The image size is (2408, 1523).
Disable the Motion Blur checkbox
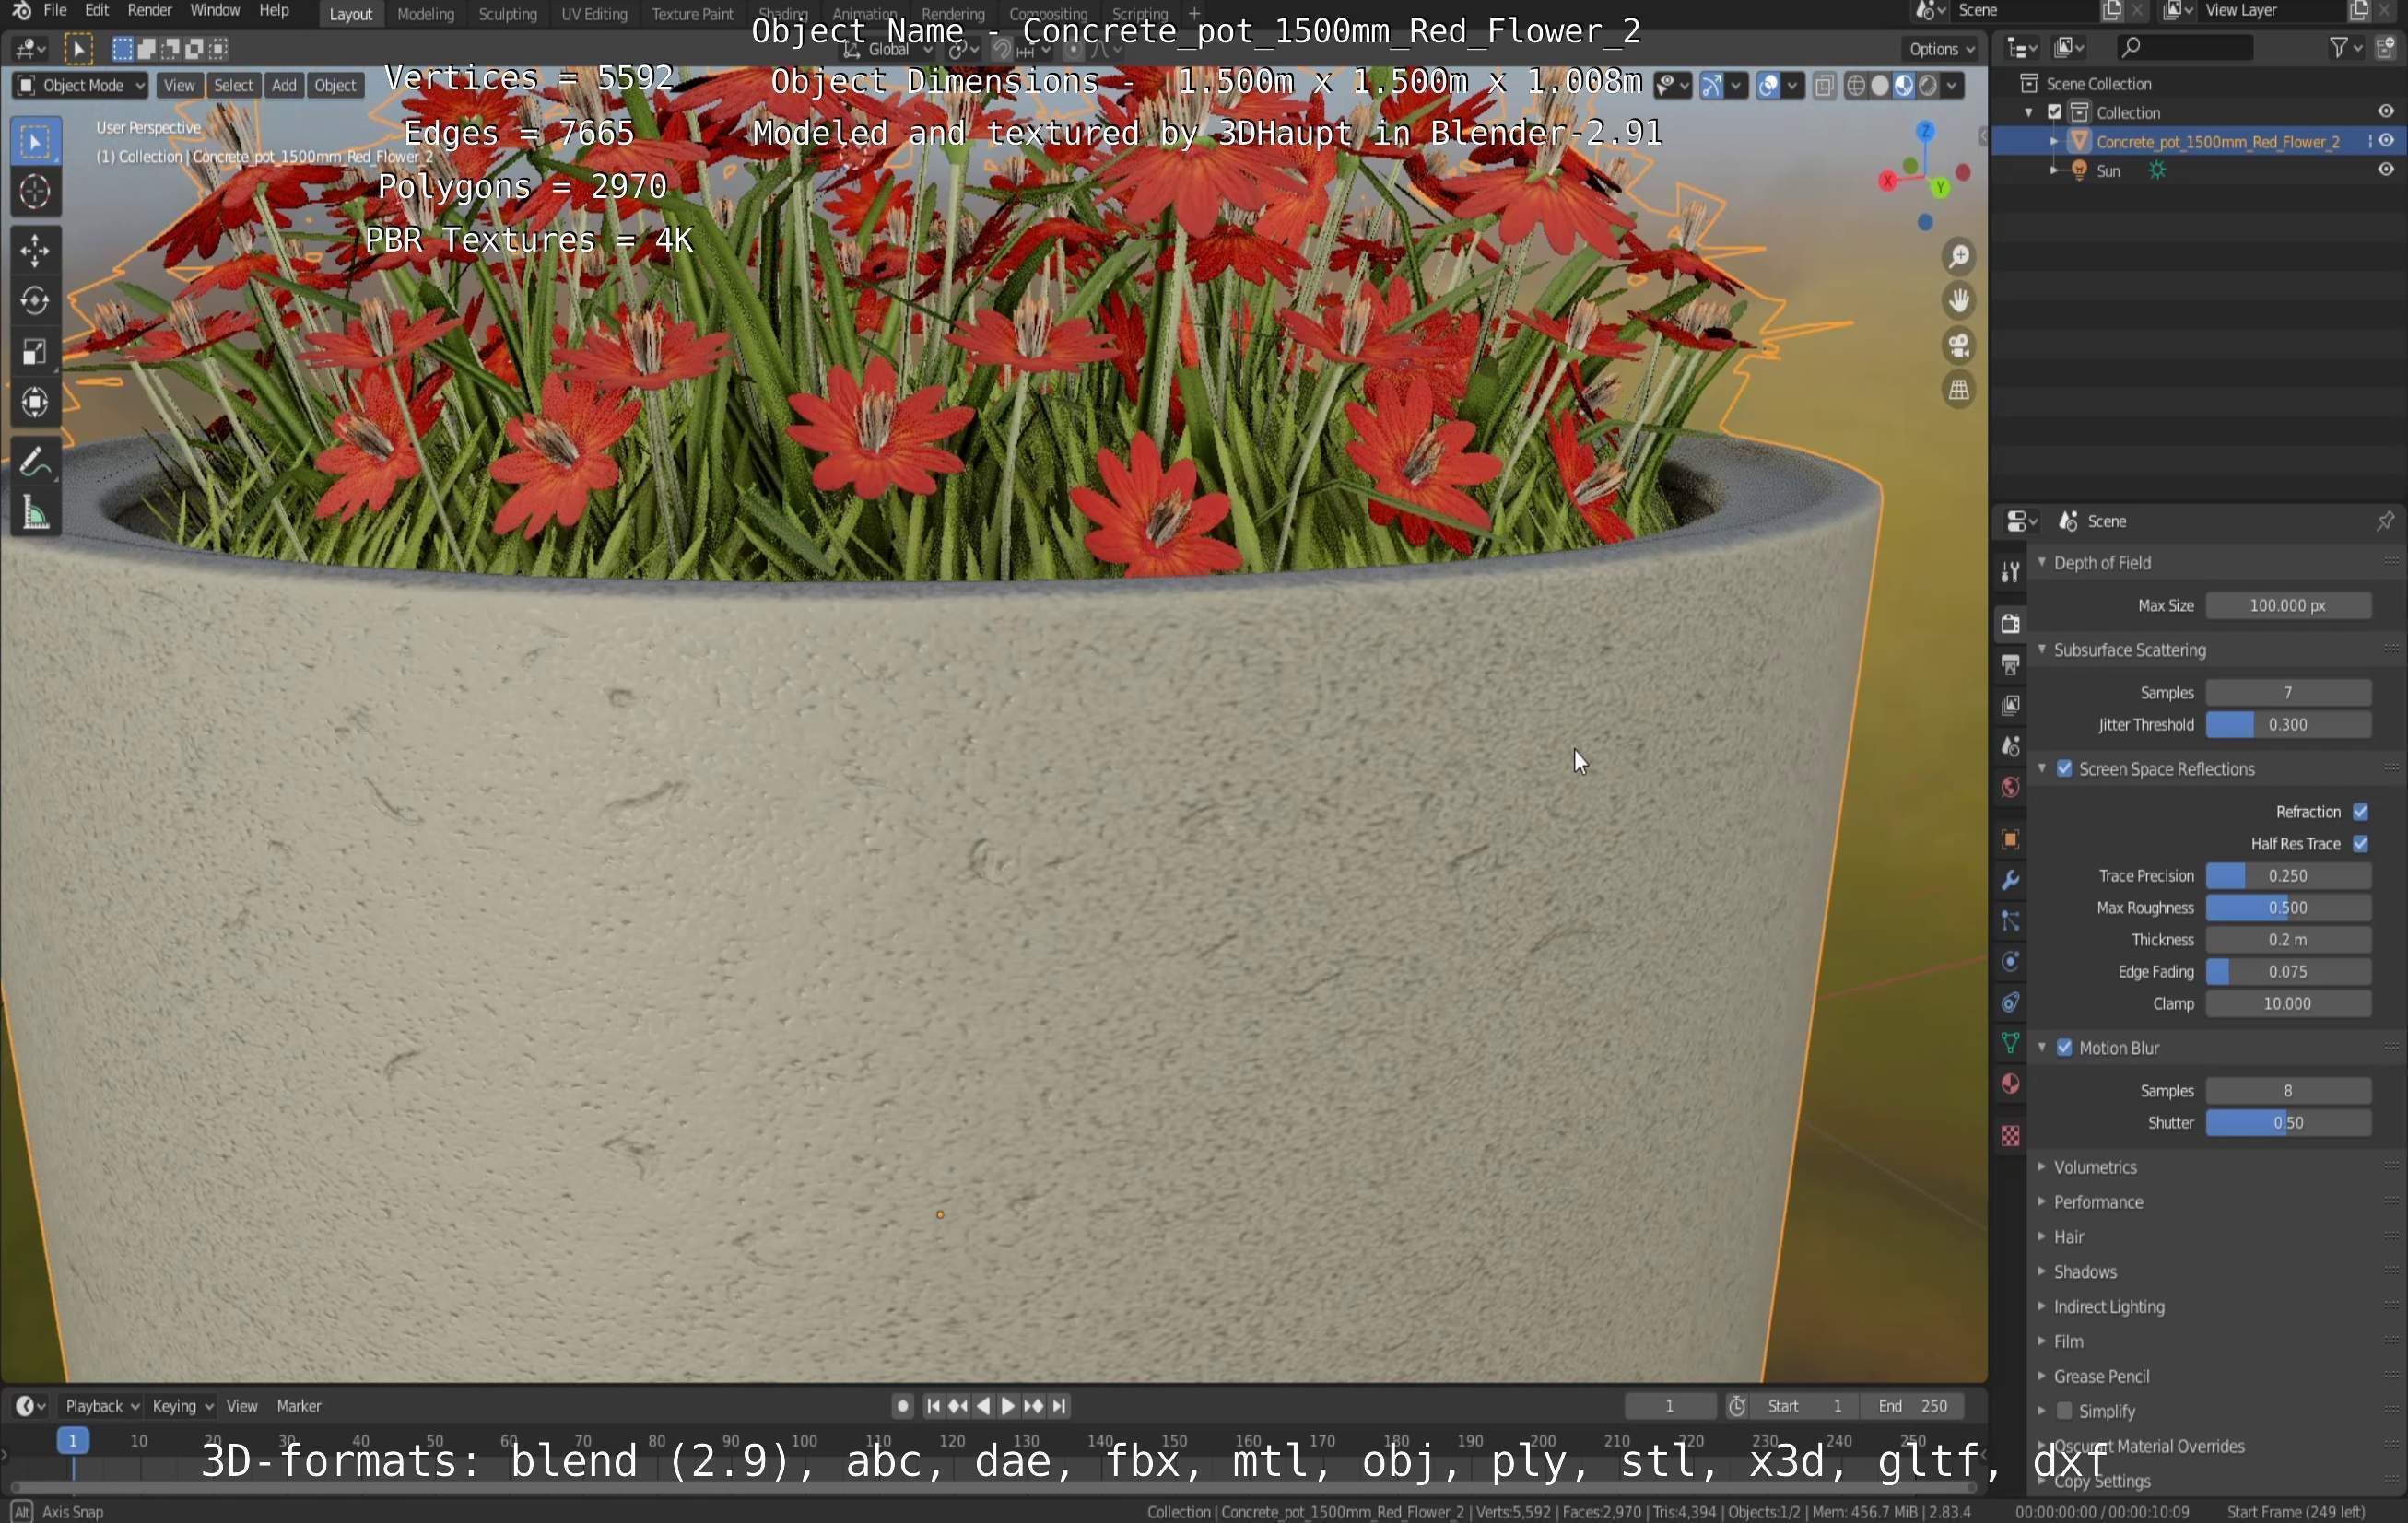(2064, 1048)
